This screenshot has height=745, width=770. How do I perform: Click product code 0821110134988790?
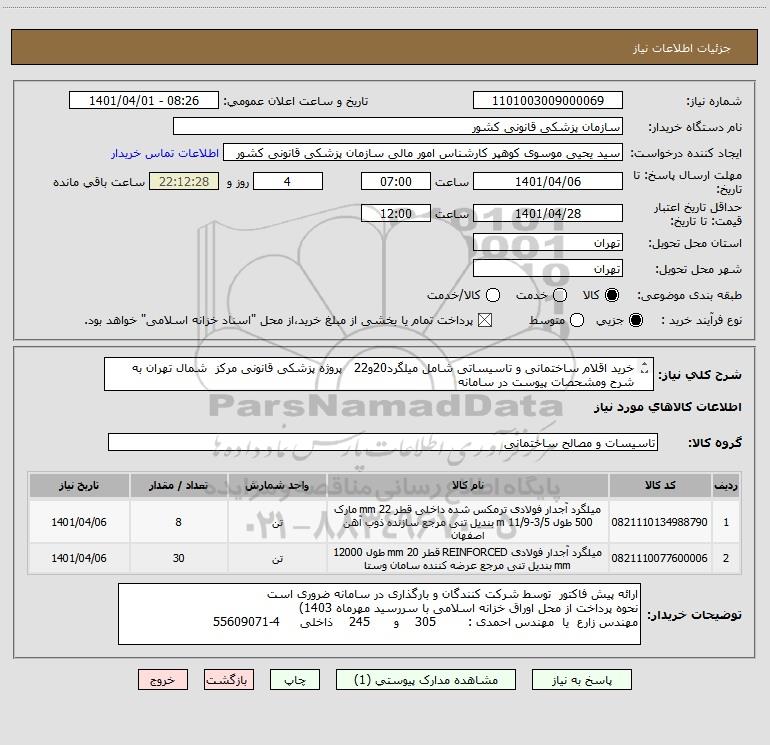tap(660, 522)
